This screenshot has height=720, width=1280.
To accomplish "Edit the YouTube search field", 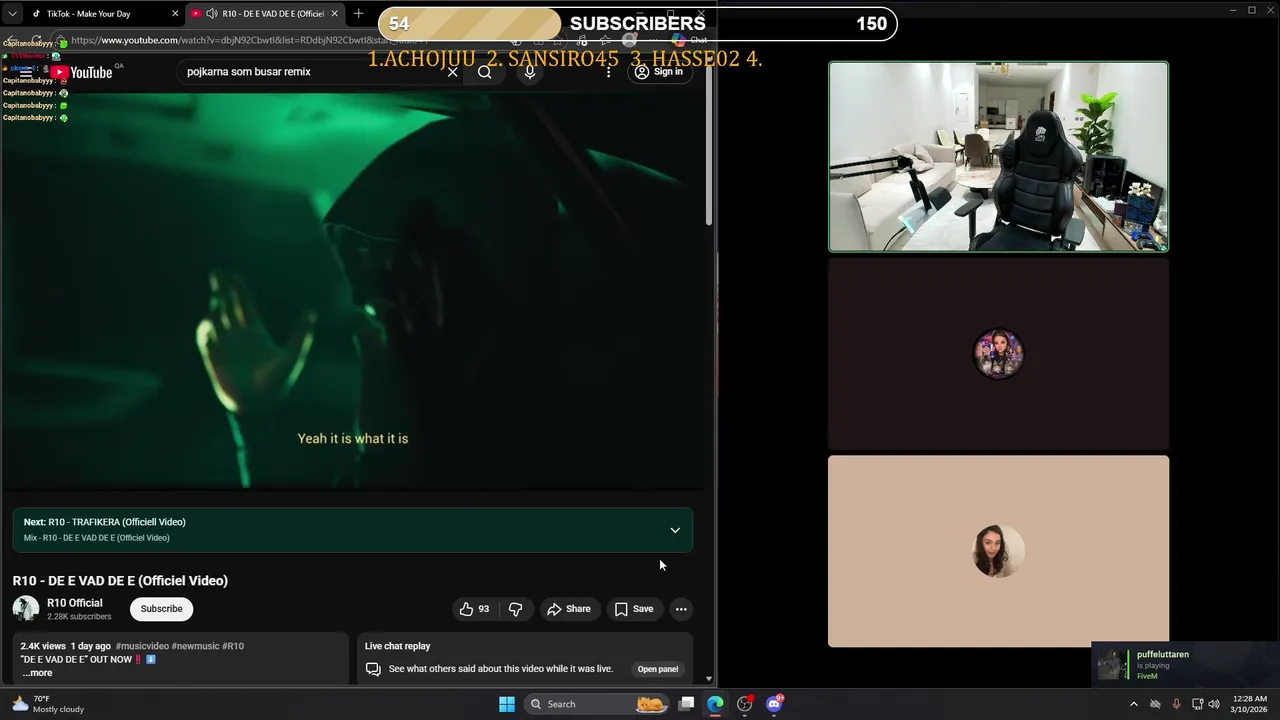I will [310, 72].
